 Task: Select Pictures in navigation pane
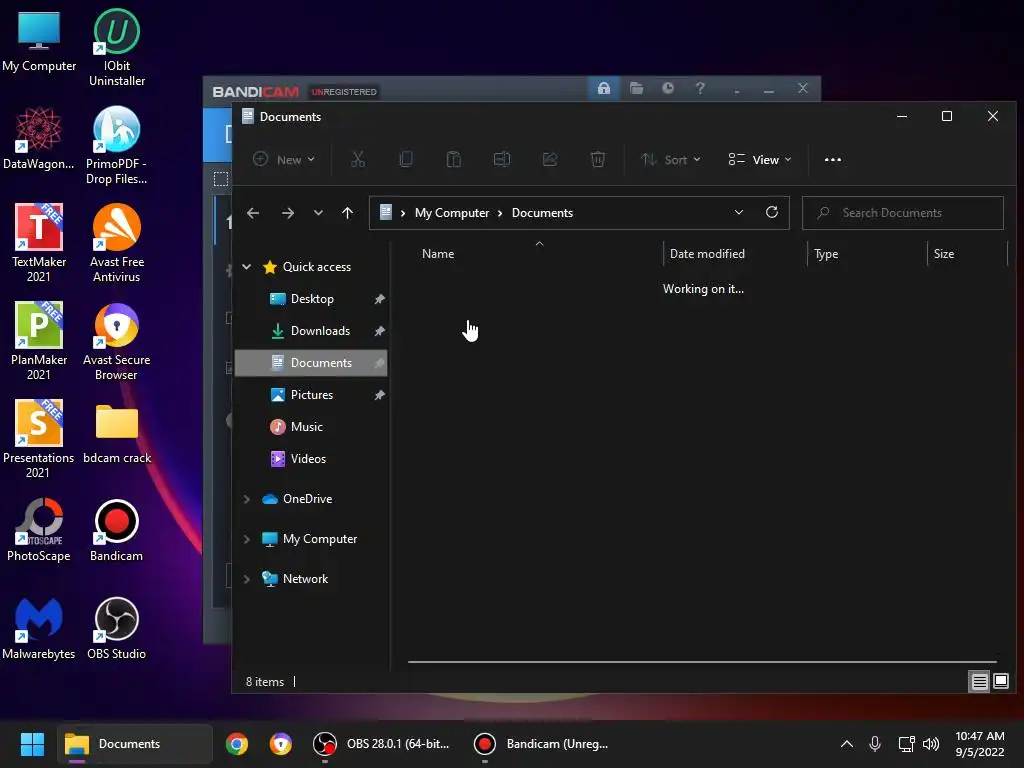tap(311, 394)
